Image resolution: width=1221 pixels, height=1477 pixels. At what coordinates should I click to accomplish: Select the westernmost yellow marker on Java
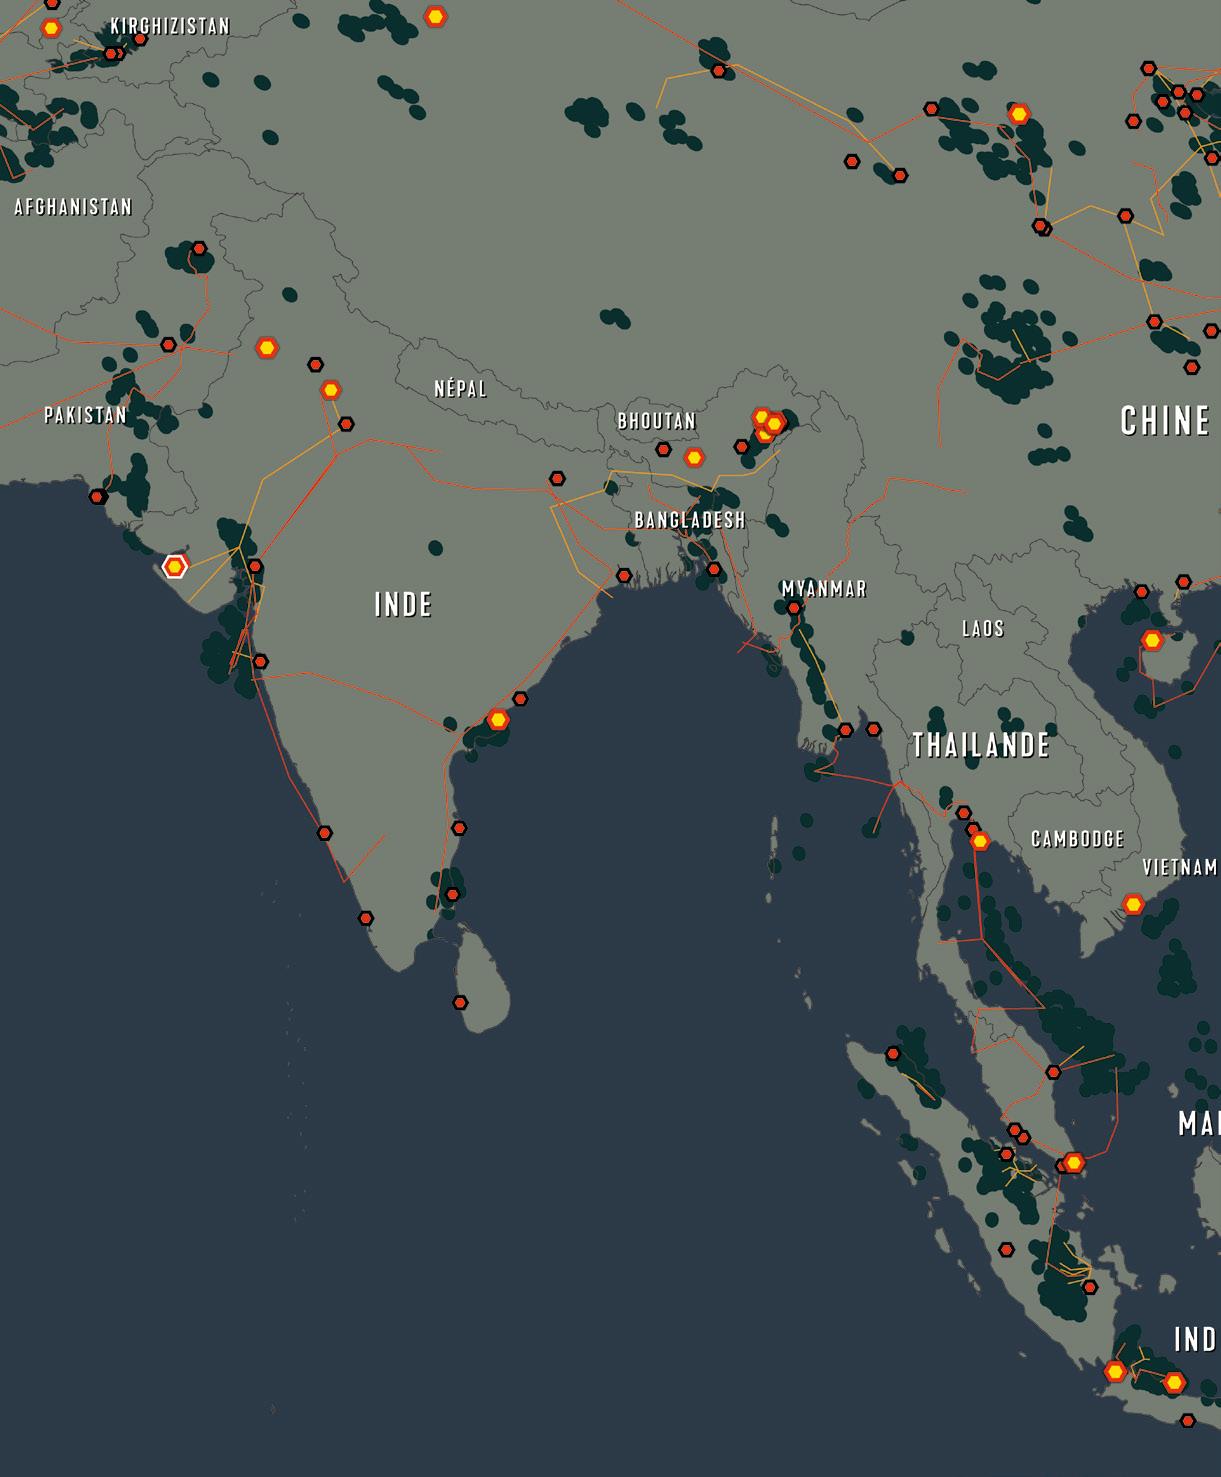pyautogui.click(x=1115, y=1372)
